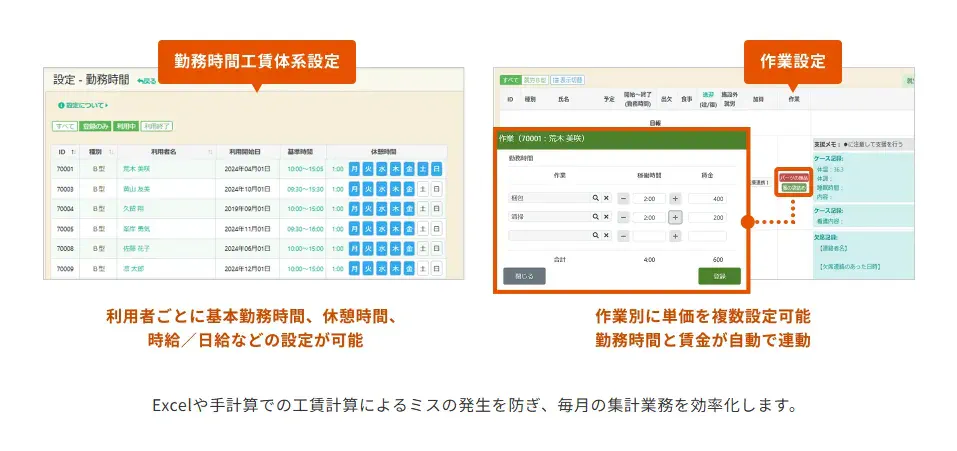Image resolution: width=957 pixels, height=451 pixels.
Task: Click the red work tag in 作業 column
Action: (x=793, y=177)
